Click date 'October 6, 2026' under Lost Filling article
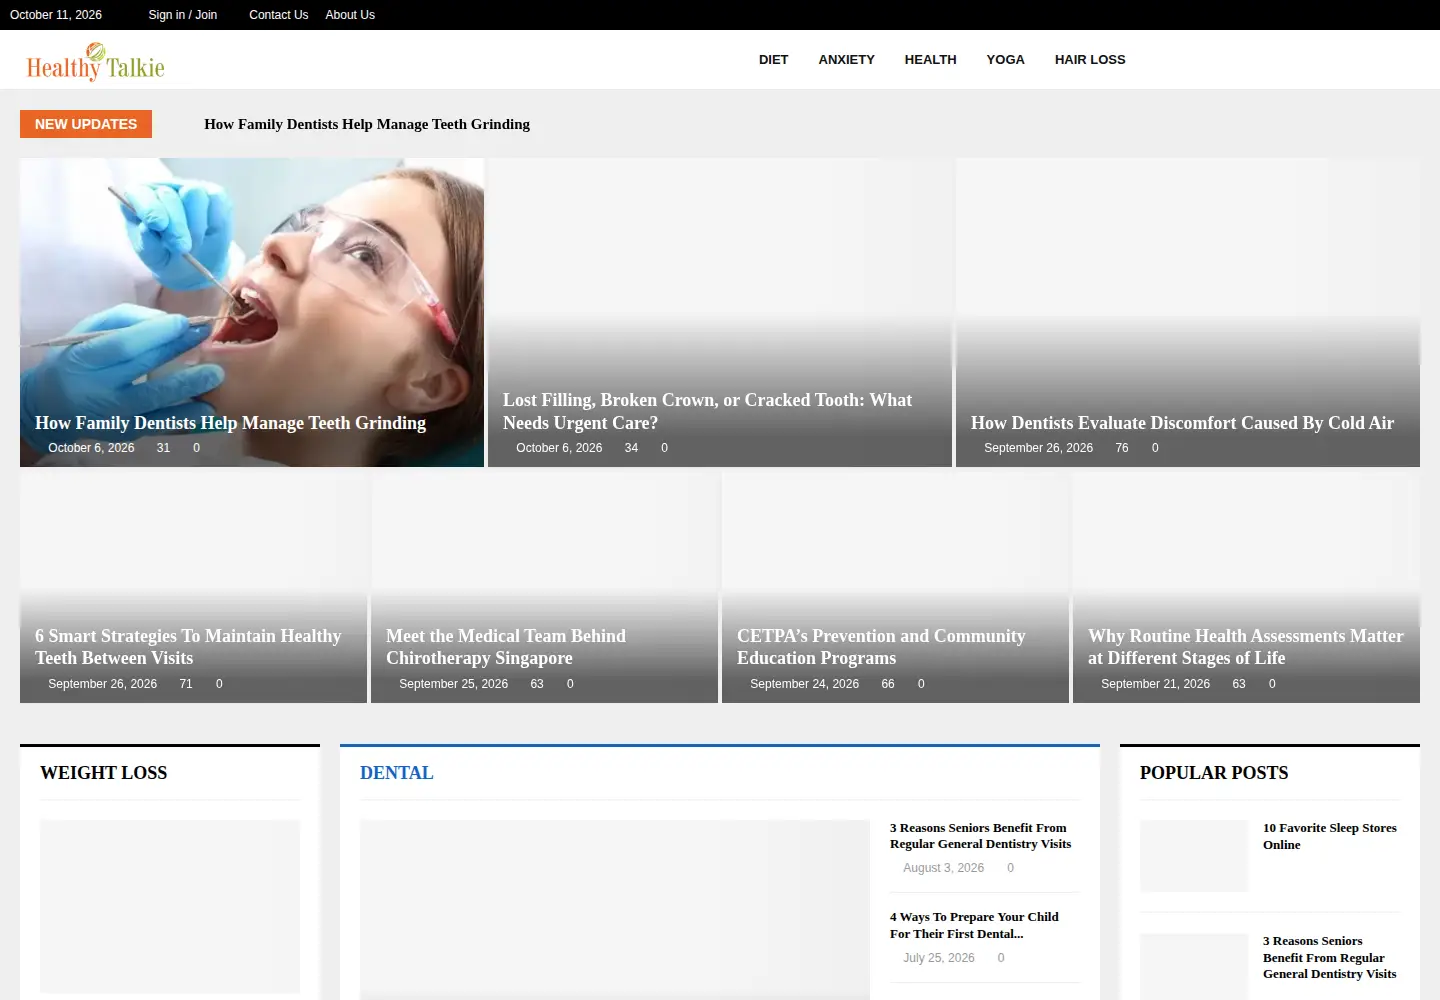The height and width of the screenshot is (1000, 1440). pos(559,448)
